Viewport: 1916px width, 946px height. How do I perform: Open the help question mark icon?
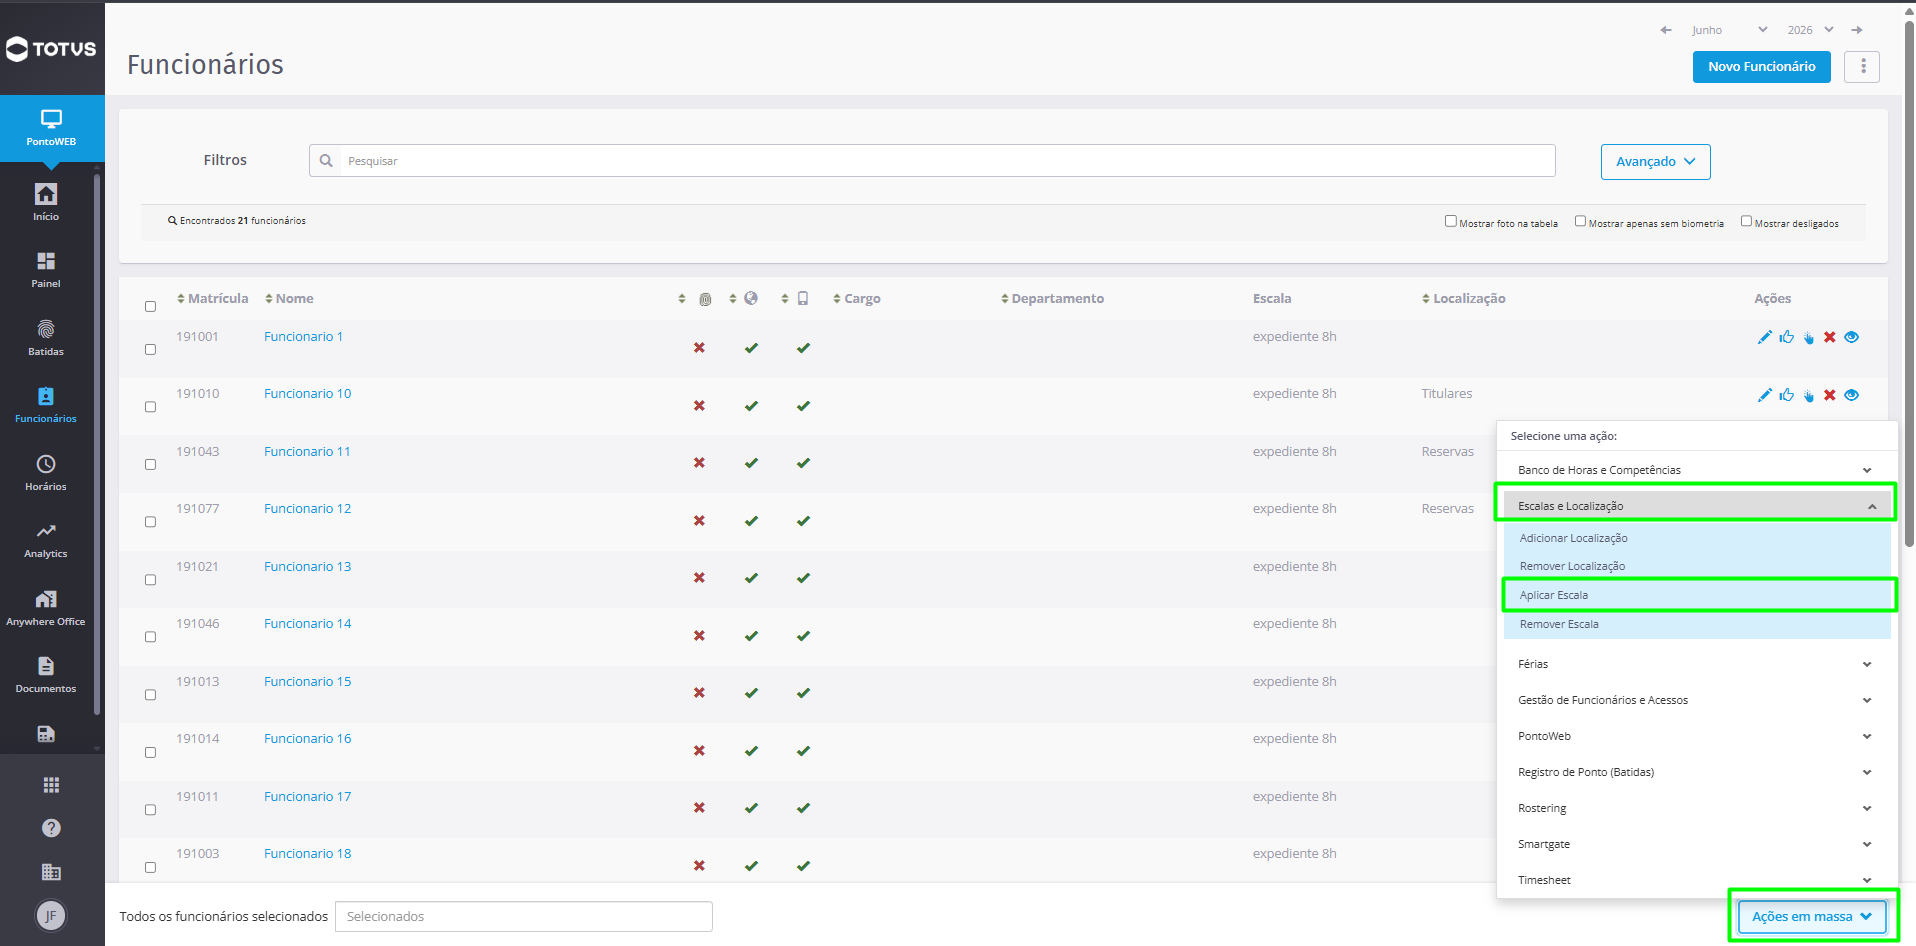pyautogui.click(x=51, y=828)
